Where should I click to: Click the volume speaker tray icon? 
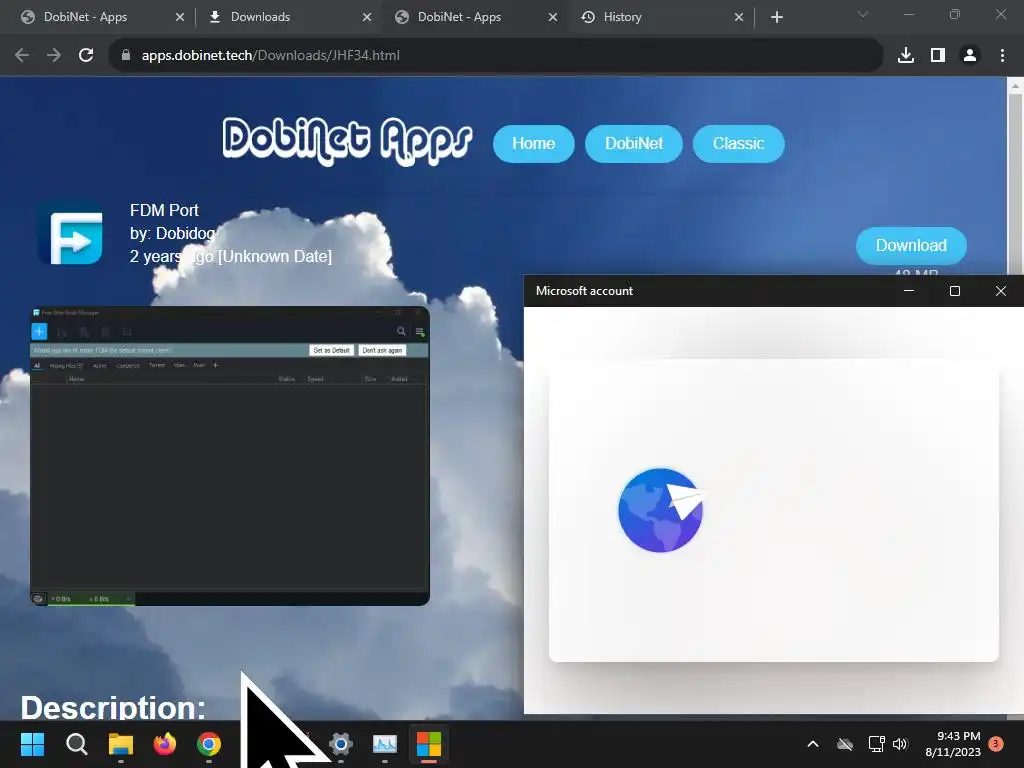[x=901, y=744]
